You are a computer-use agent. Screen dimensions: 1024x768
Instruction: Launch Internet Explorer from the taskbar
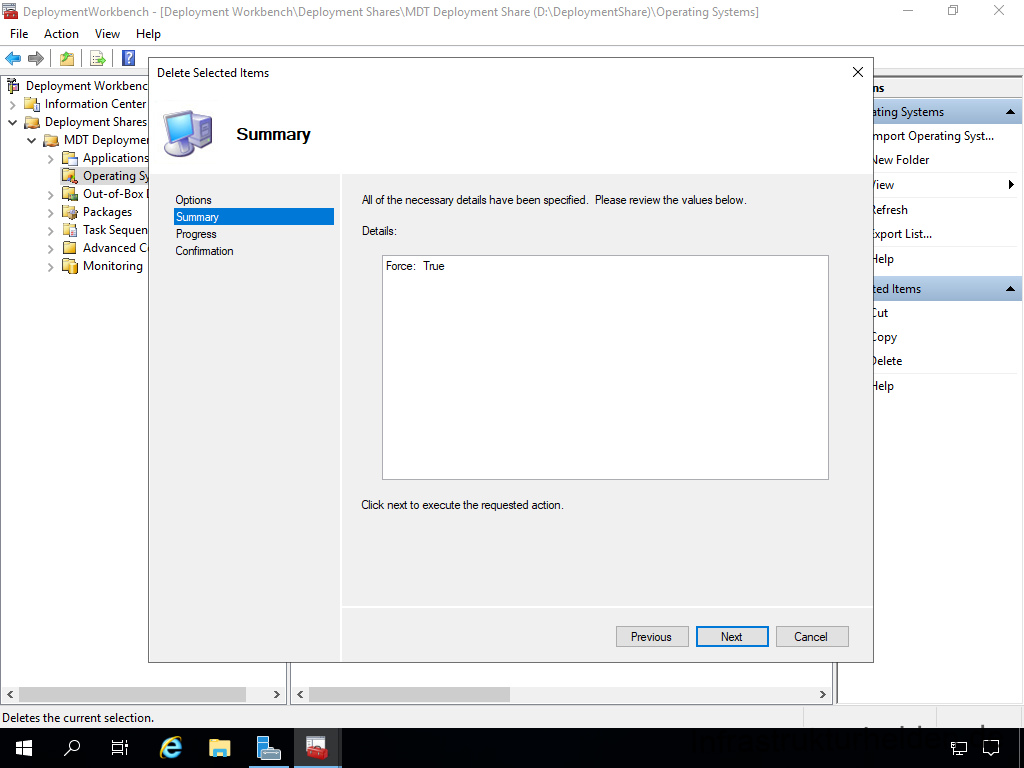point(170,748)
